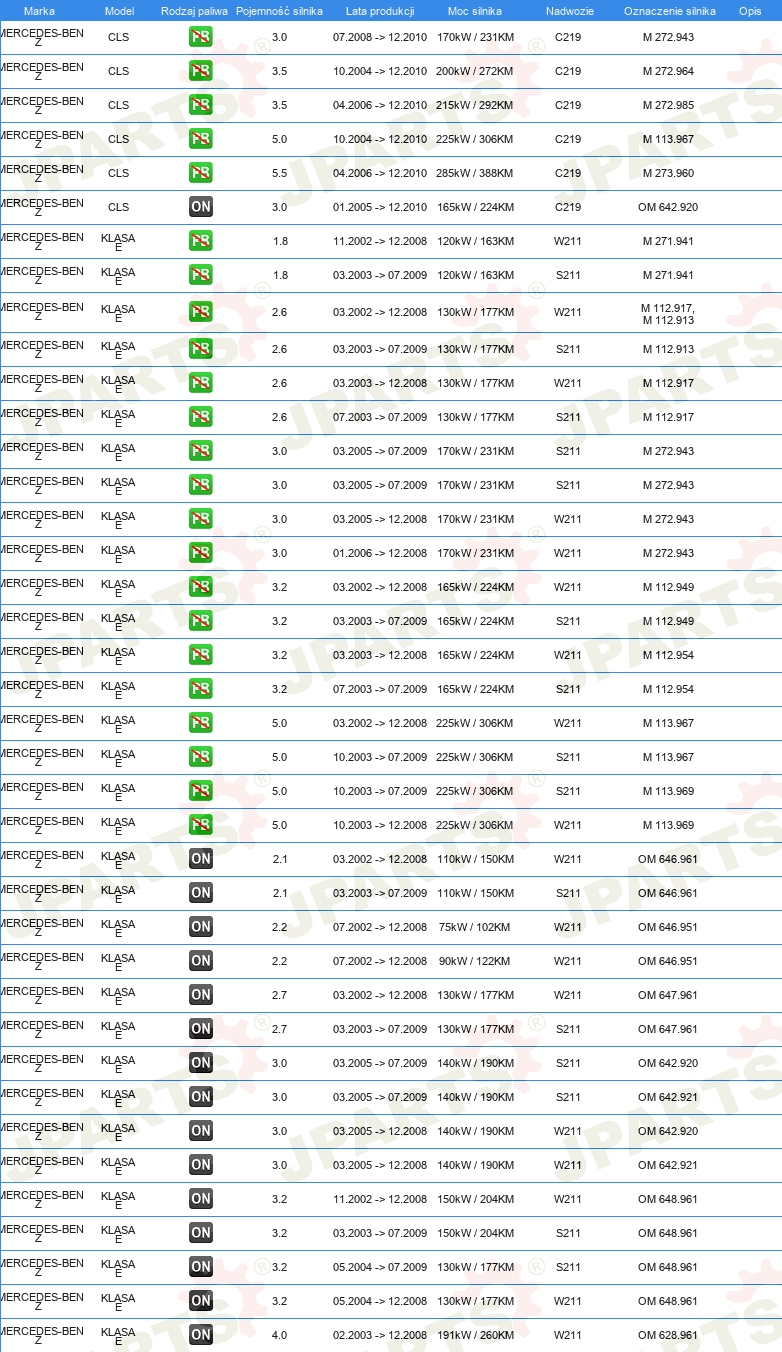Image resolution: width=782 pixels, height=1352 pixels.
Task: Click diesel ON icon in 2.7 S211 row
Action: (x=201, y=1029)
